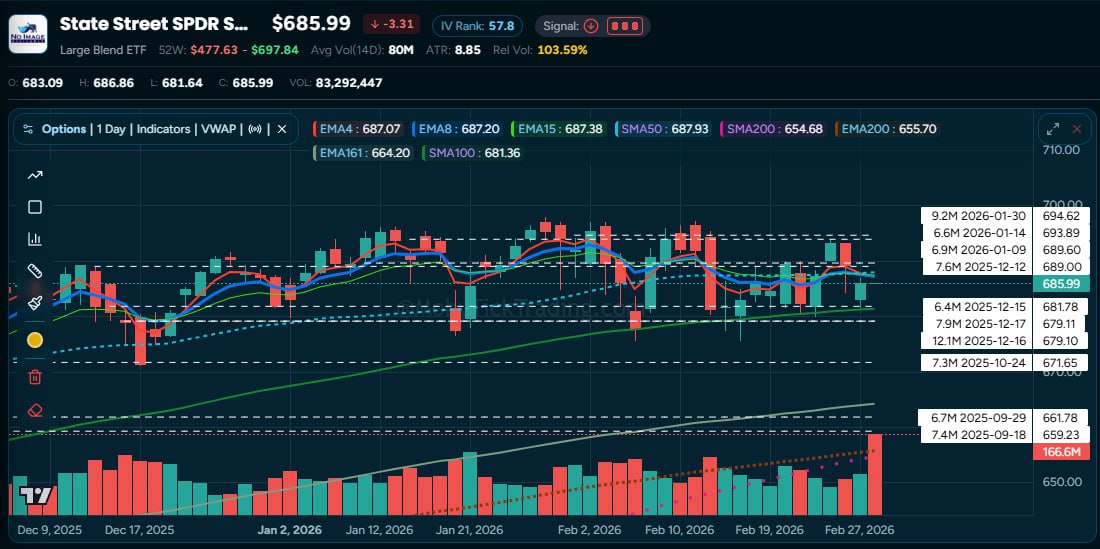The width and height of the screenshot is (1100, 549).
Task: Toggle the SMA200 indicator legend chip
Action: (772, 129)
